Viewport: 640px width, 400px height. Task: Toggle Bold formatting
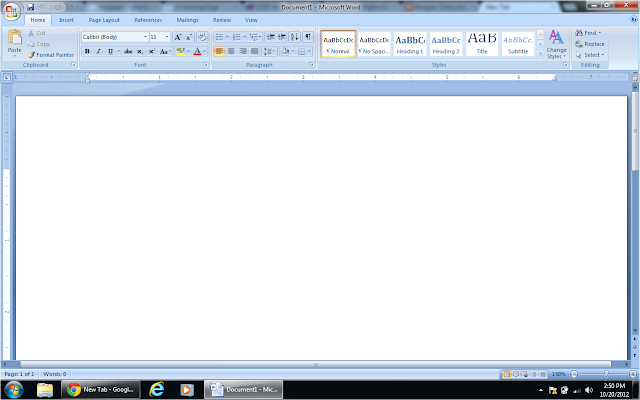pyautogui.click(x=87, y=51)
